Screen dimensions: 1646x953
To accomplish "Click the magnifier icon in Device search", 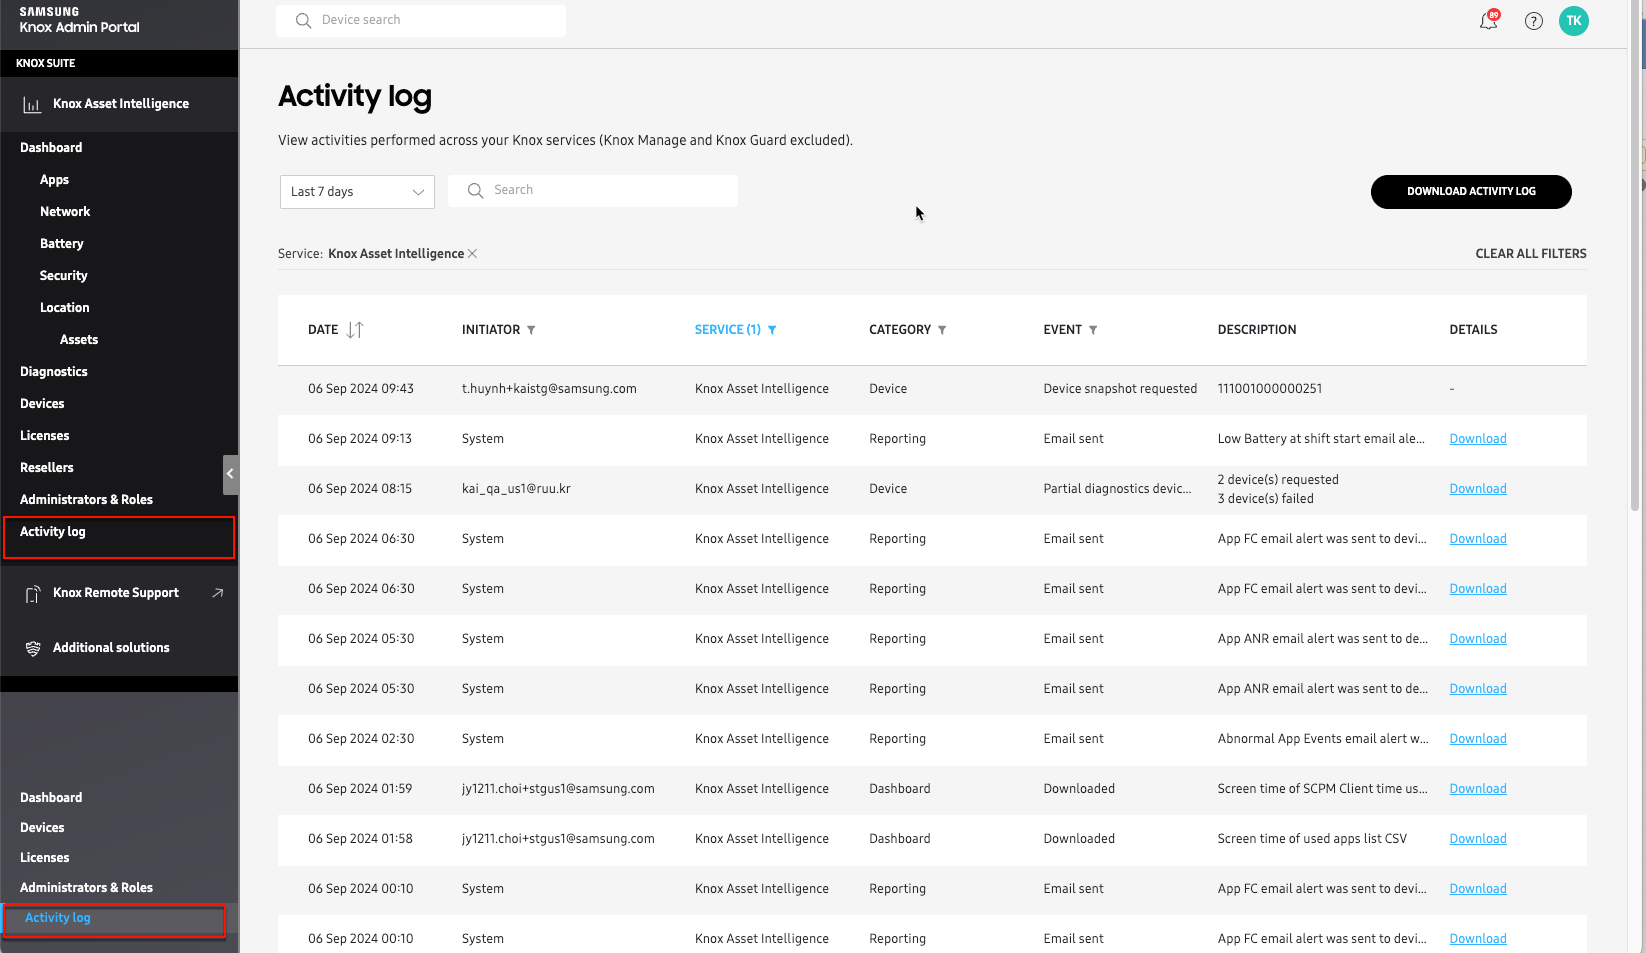I will pyautogui.click(x=303, y=20).
